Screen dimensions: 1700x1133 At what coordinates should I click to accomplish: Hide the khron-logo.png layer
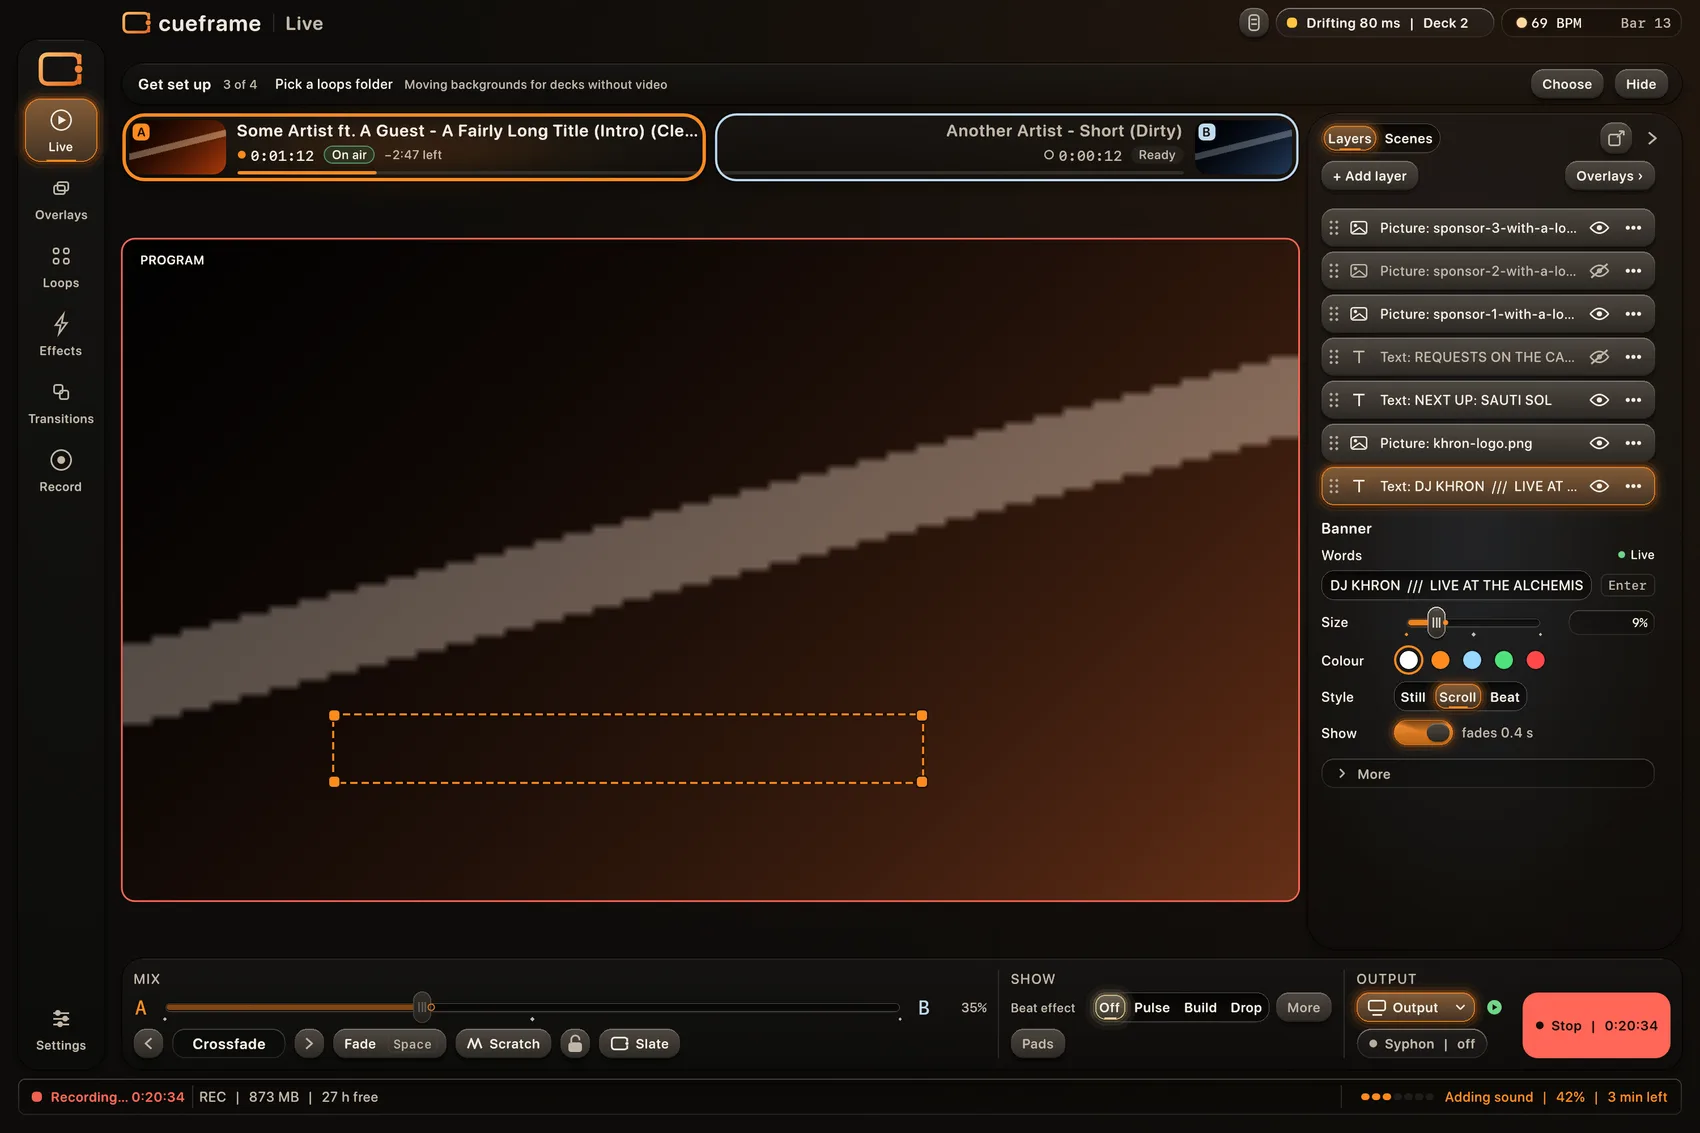pos(1599,443)
